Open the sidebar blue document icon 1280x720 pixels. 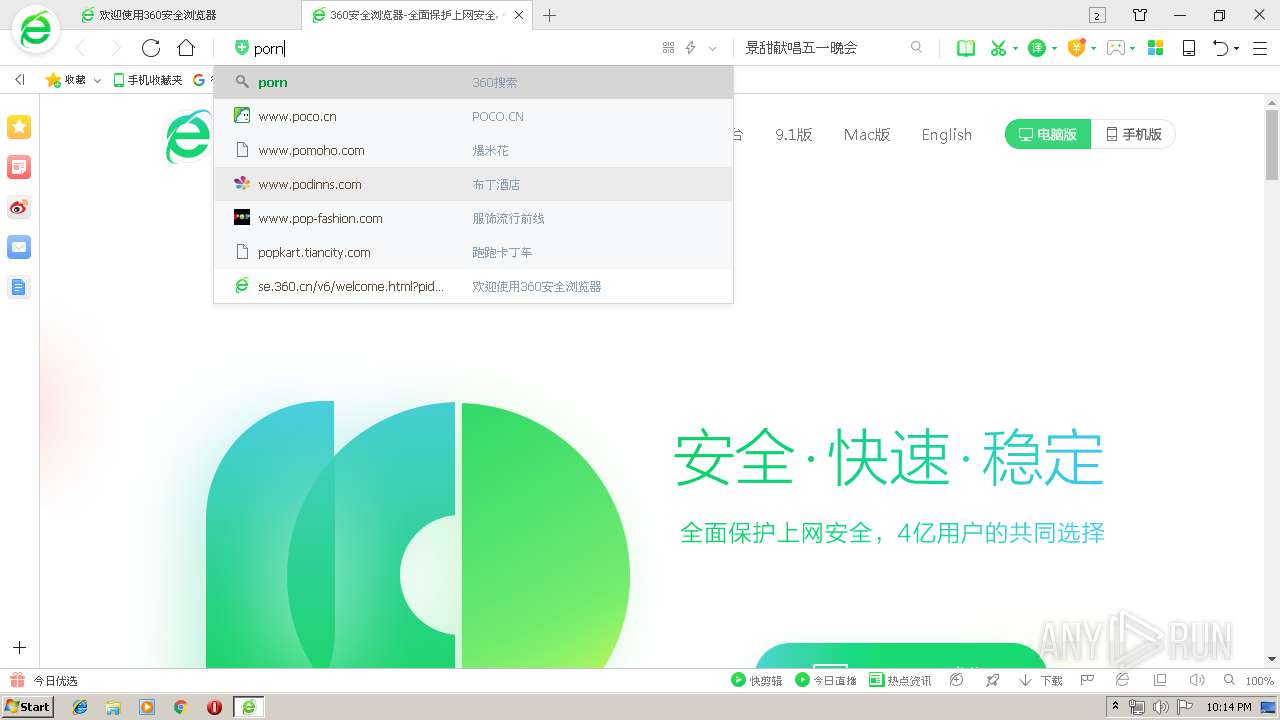(19, 287)
